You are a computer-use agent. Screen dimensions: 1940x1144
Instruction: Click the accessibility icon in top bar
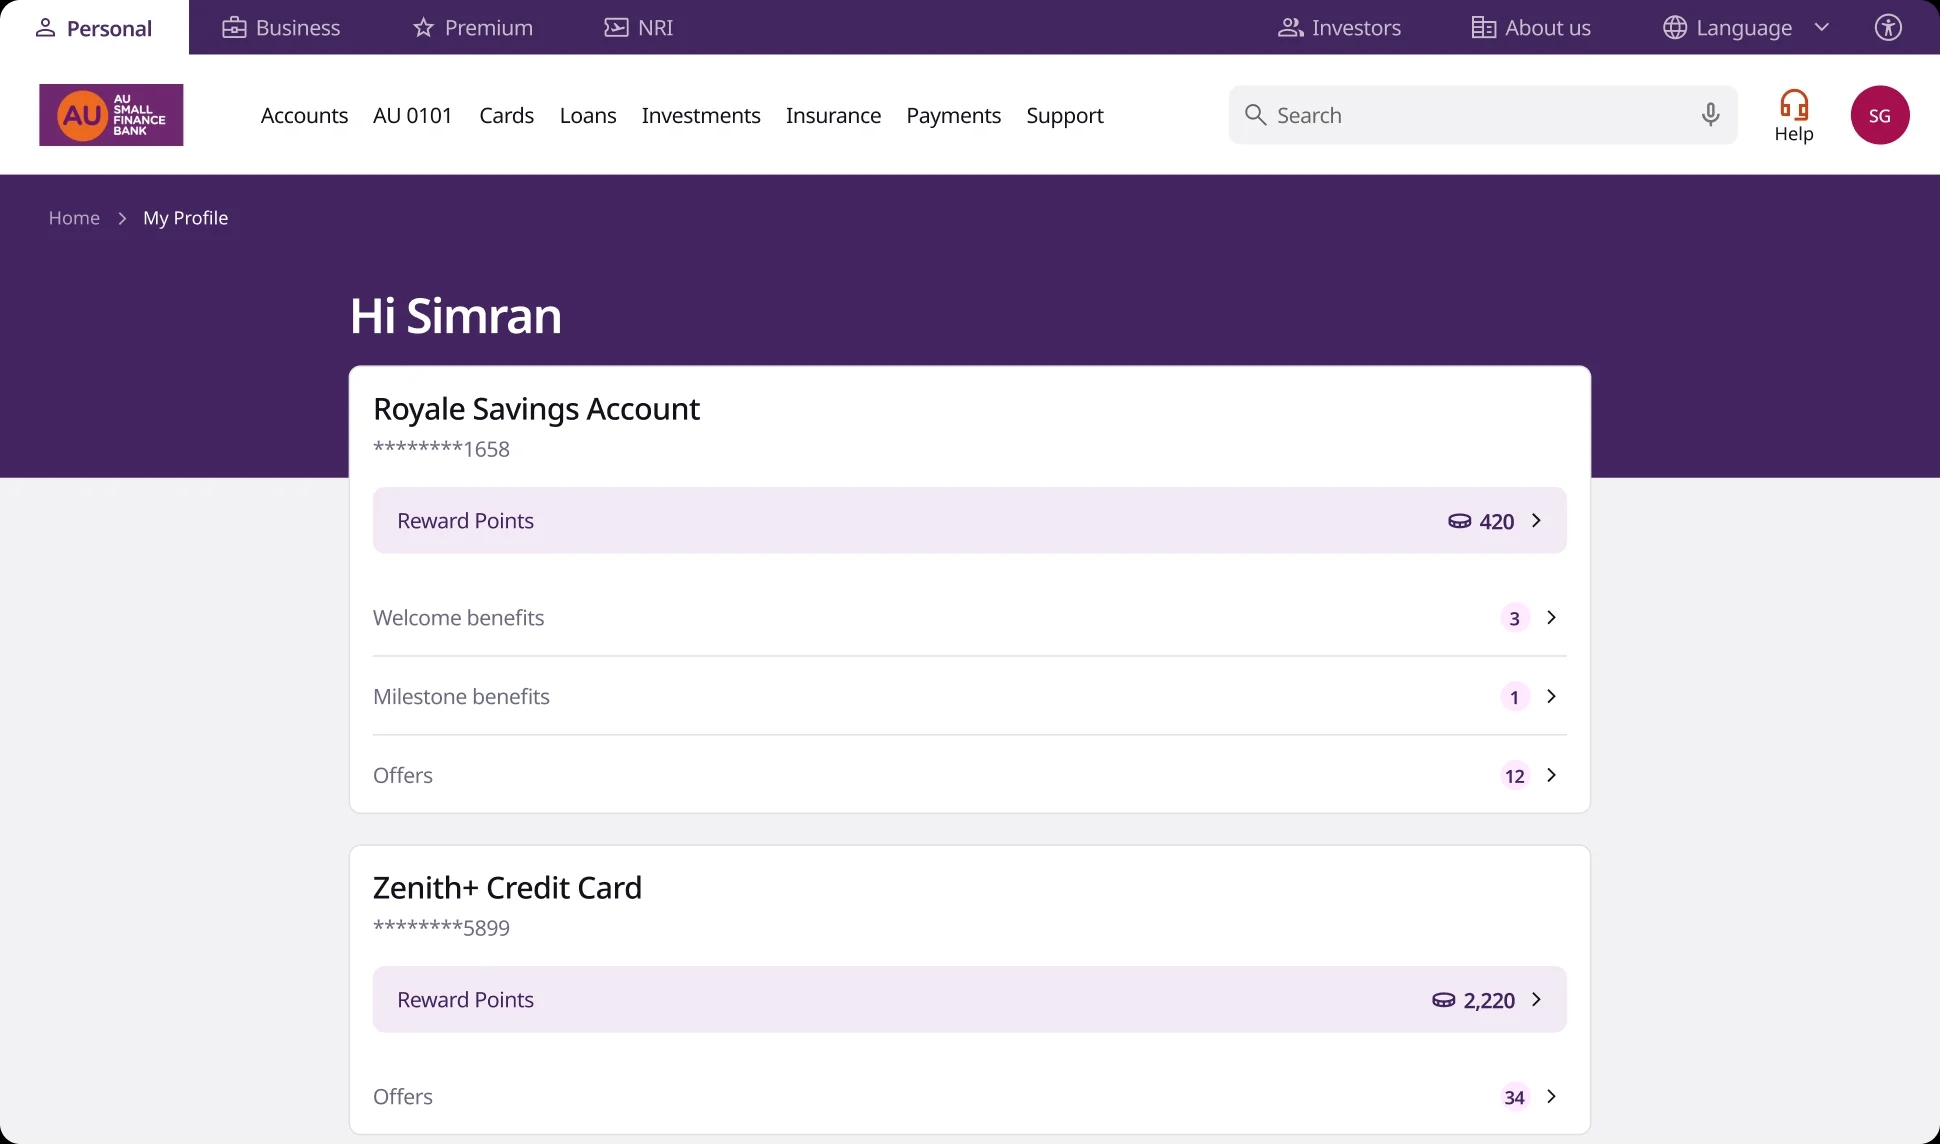pyautogui.click(x=1888, y=27)
